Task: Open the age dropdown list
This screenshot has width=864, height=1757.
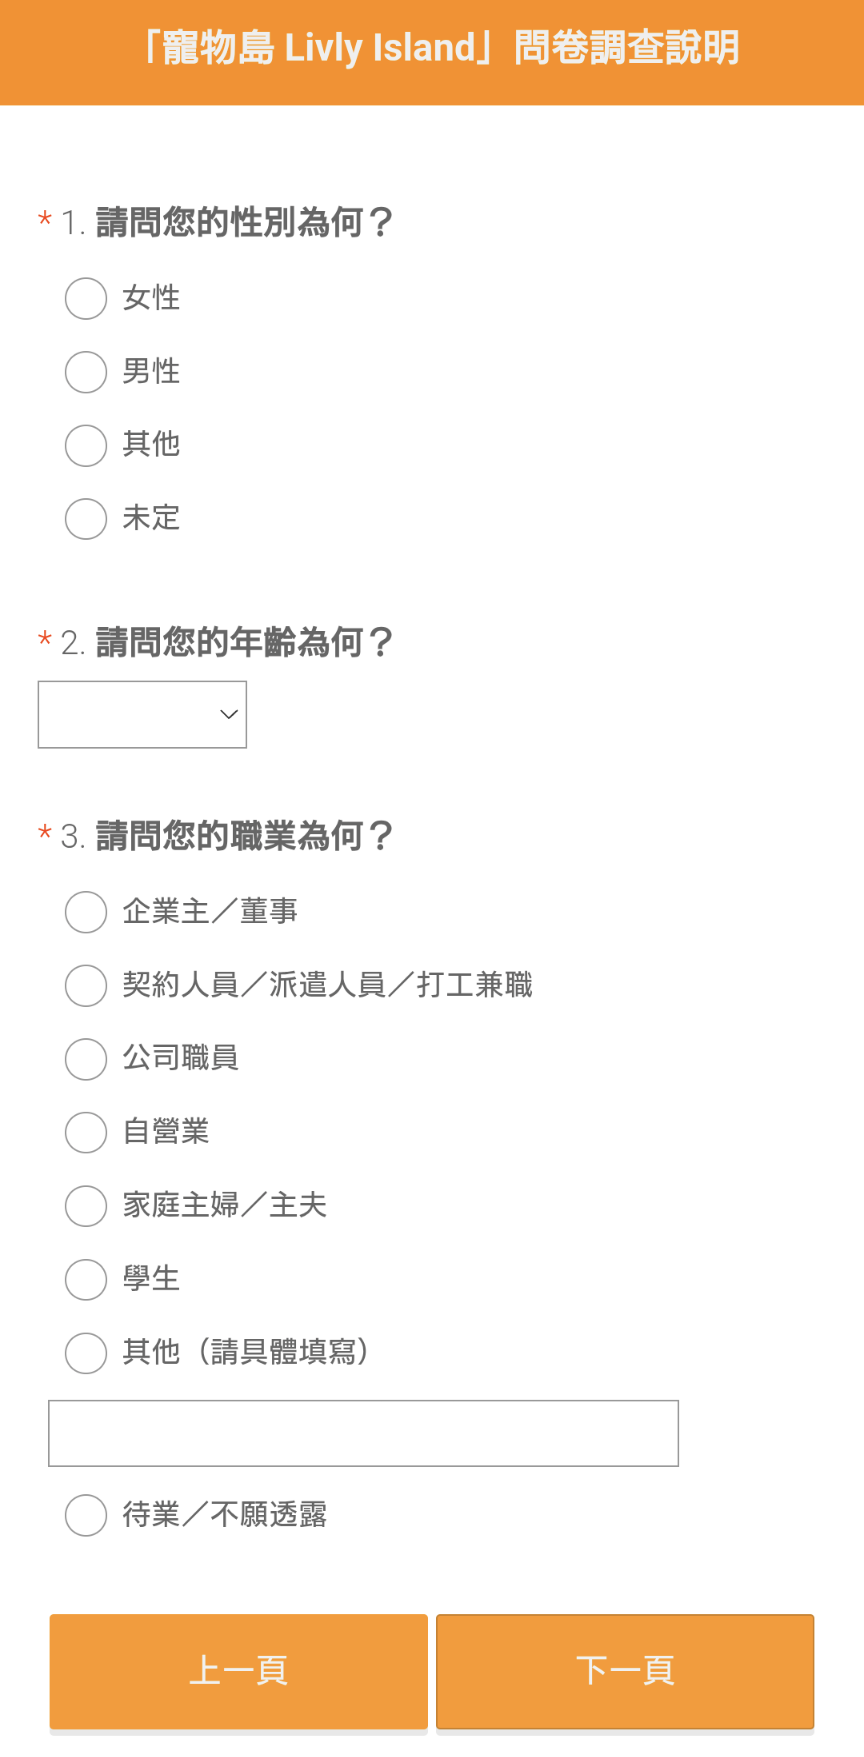Action: pos(142,714)
